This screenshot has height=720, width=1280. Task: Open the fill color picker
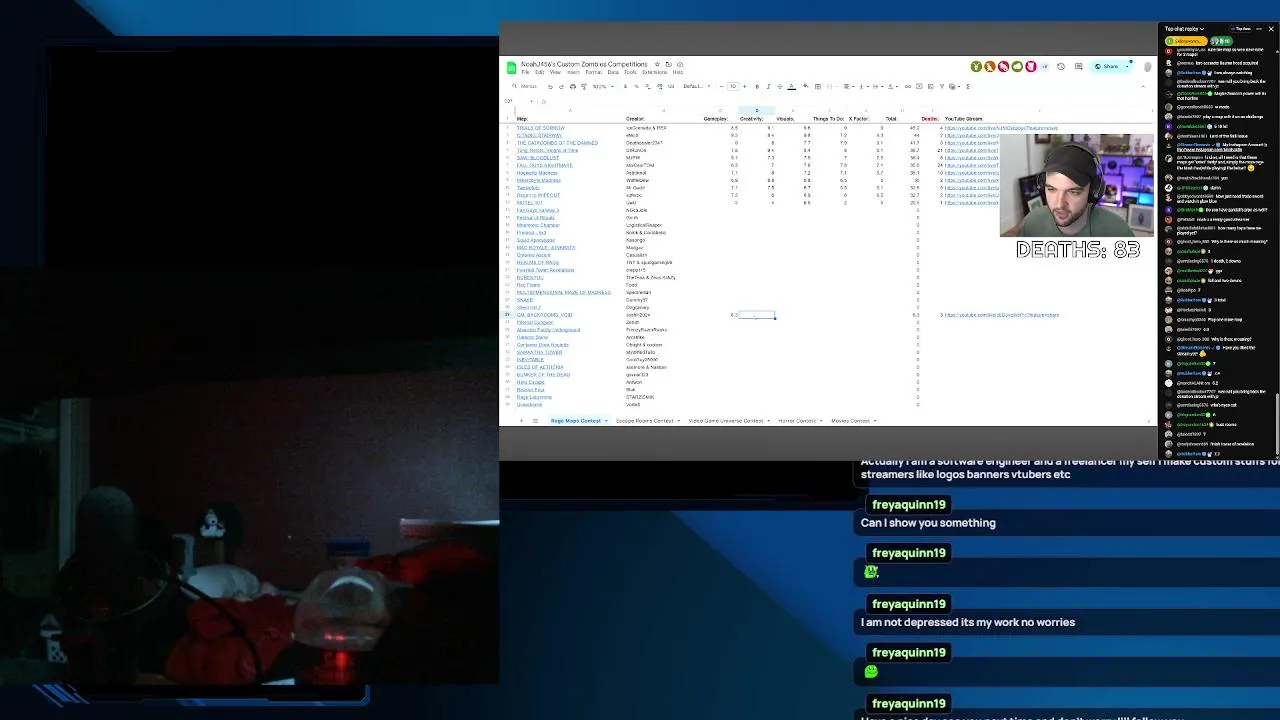(x=805, y=86)
